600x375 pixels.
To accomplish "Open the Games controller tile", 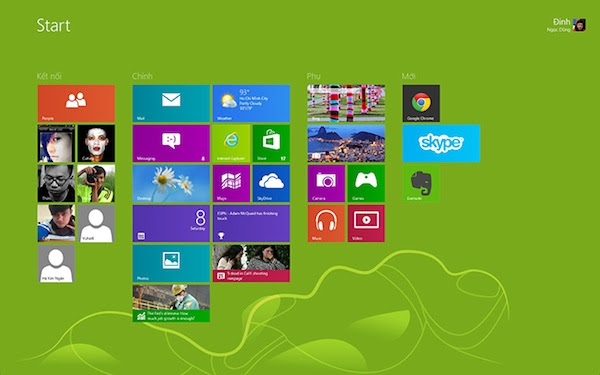I will click(x=366, y=183).
